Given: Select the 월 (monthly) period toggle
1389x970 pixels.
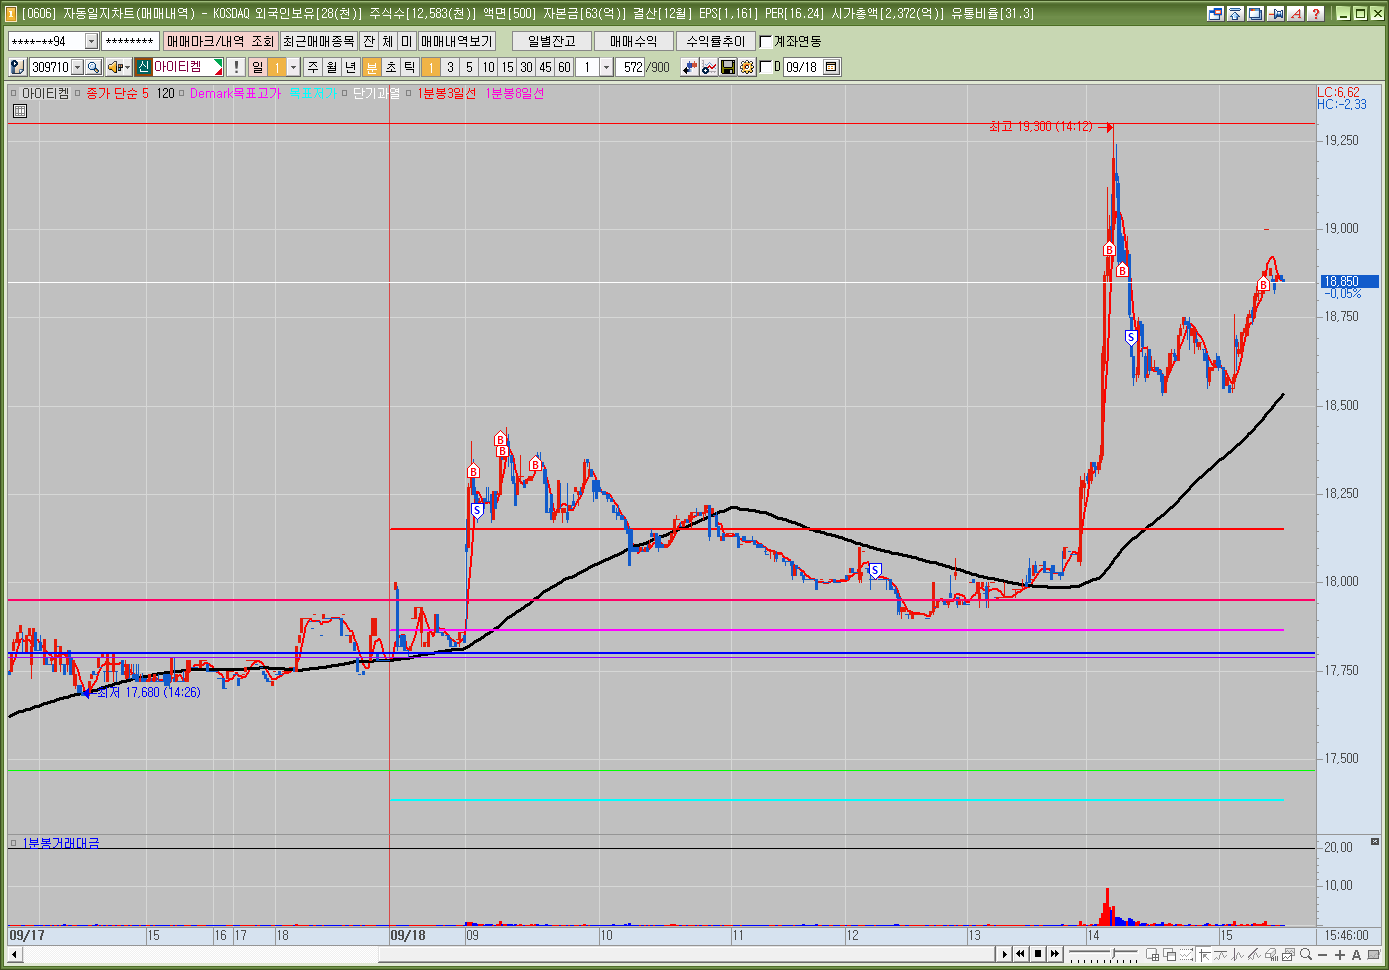Looking at the screenshot, I should click(x=332, y=67).
